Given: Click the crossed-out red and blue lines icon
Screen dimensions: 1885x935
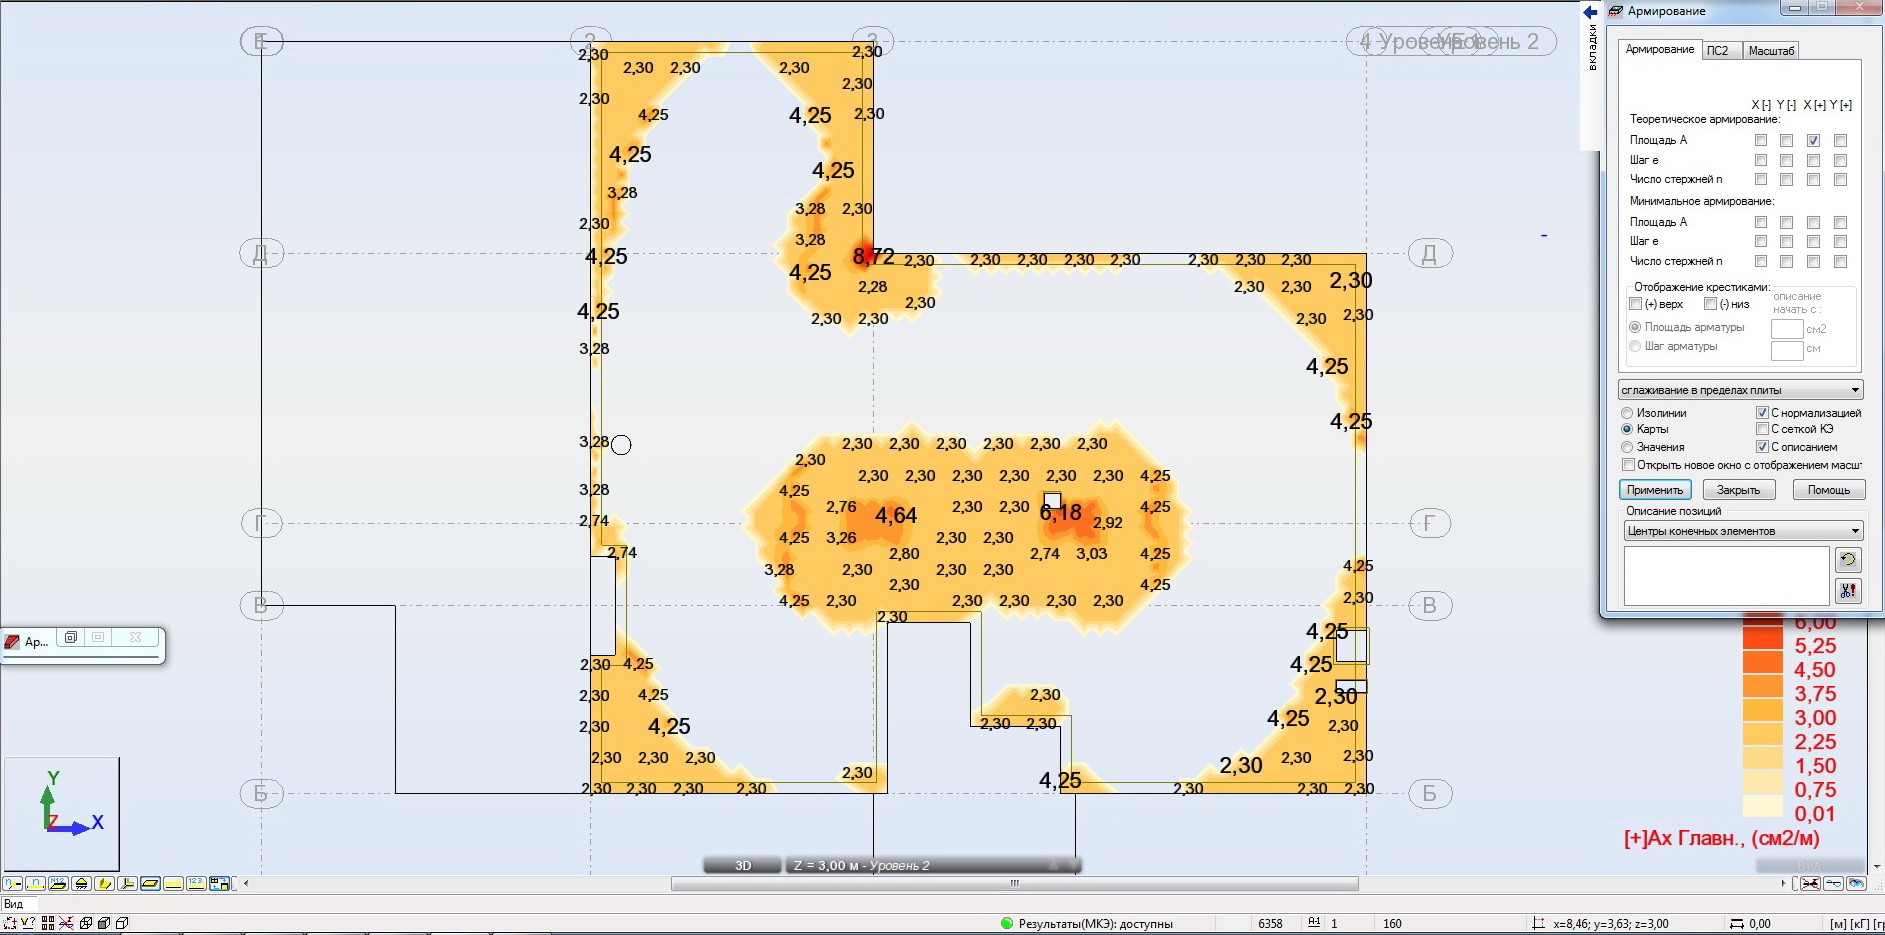Looking at the screenshot, I should tap(66, 923).
